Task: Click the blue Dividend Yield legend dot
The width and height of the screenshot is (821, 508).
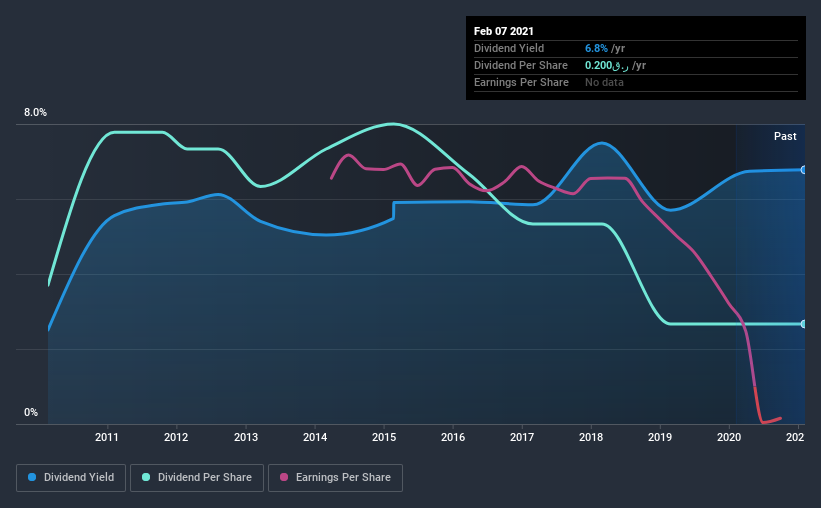Action: 32,477
